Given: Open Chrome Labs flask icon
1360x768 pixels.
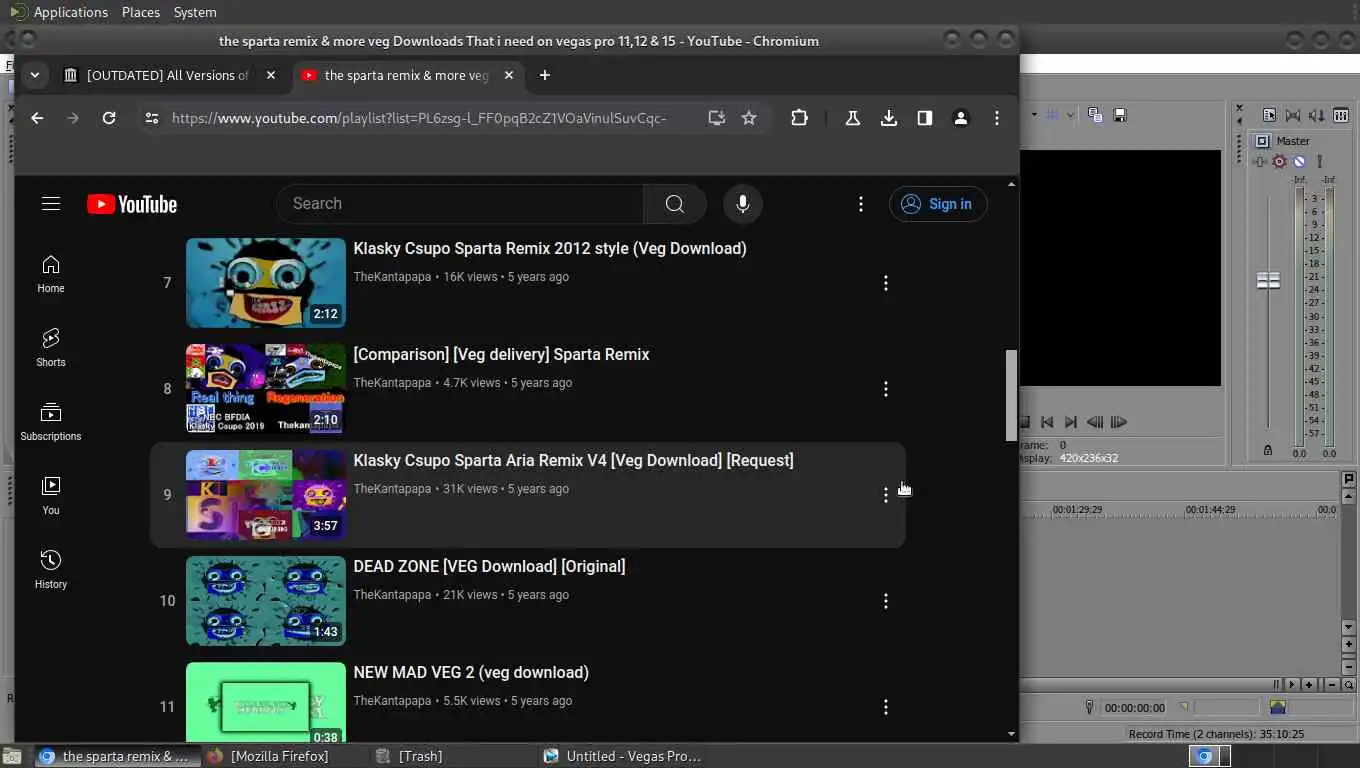Looking at the screenshot, I should point(853,118).
